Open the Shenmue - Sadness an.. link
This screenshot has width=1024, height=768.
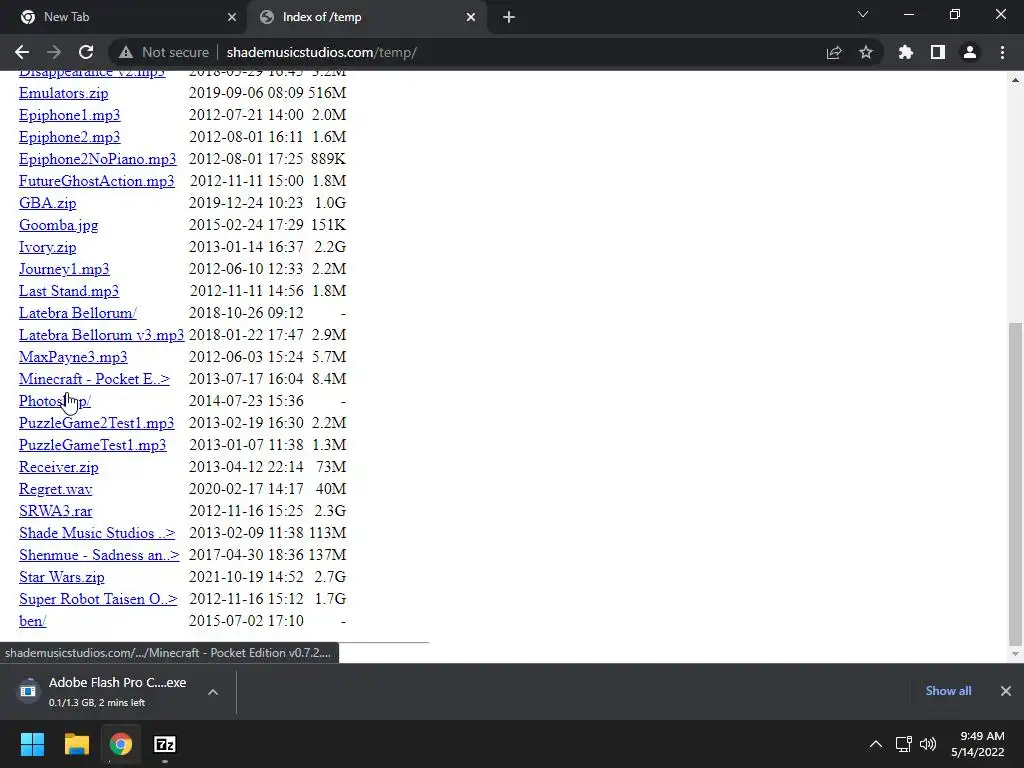[99, 555]
